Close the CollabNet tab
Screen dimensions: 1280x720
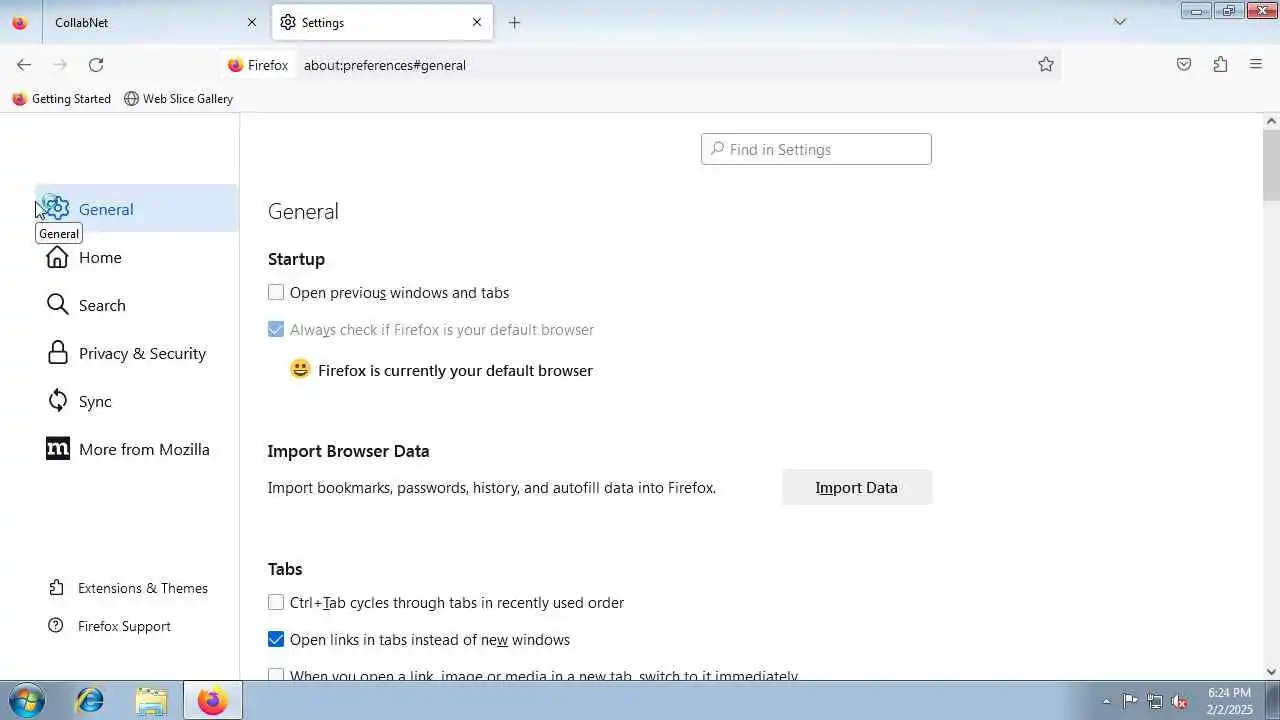[251, 22]
